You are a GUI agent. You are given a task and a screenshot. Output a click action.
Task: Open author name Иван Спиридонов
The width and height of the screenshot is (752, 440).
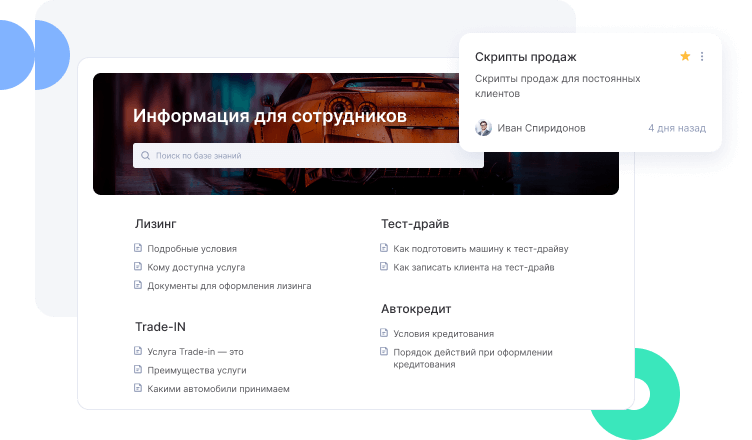(541, 128)
